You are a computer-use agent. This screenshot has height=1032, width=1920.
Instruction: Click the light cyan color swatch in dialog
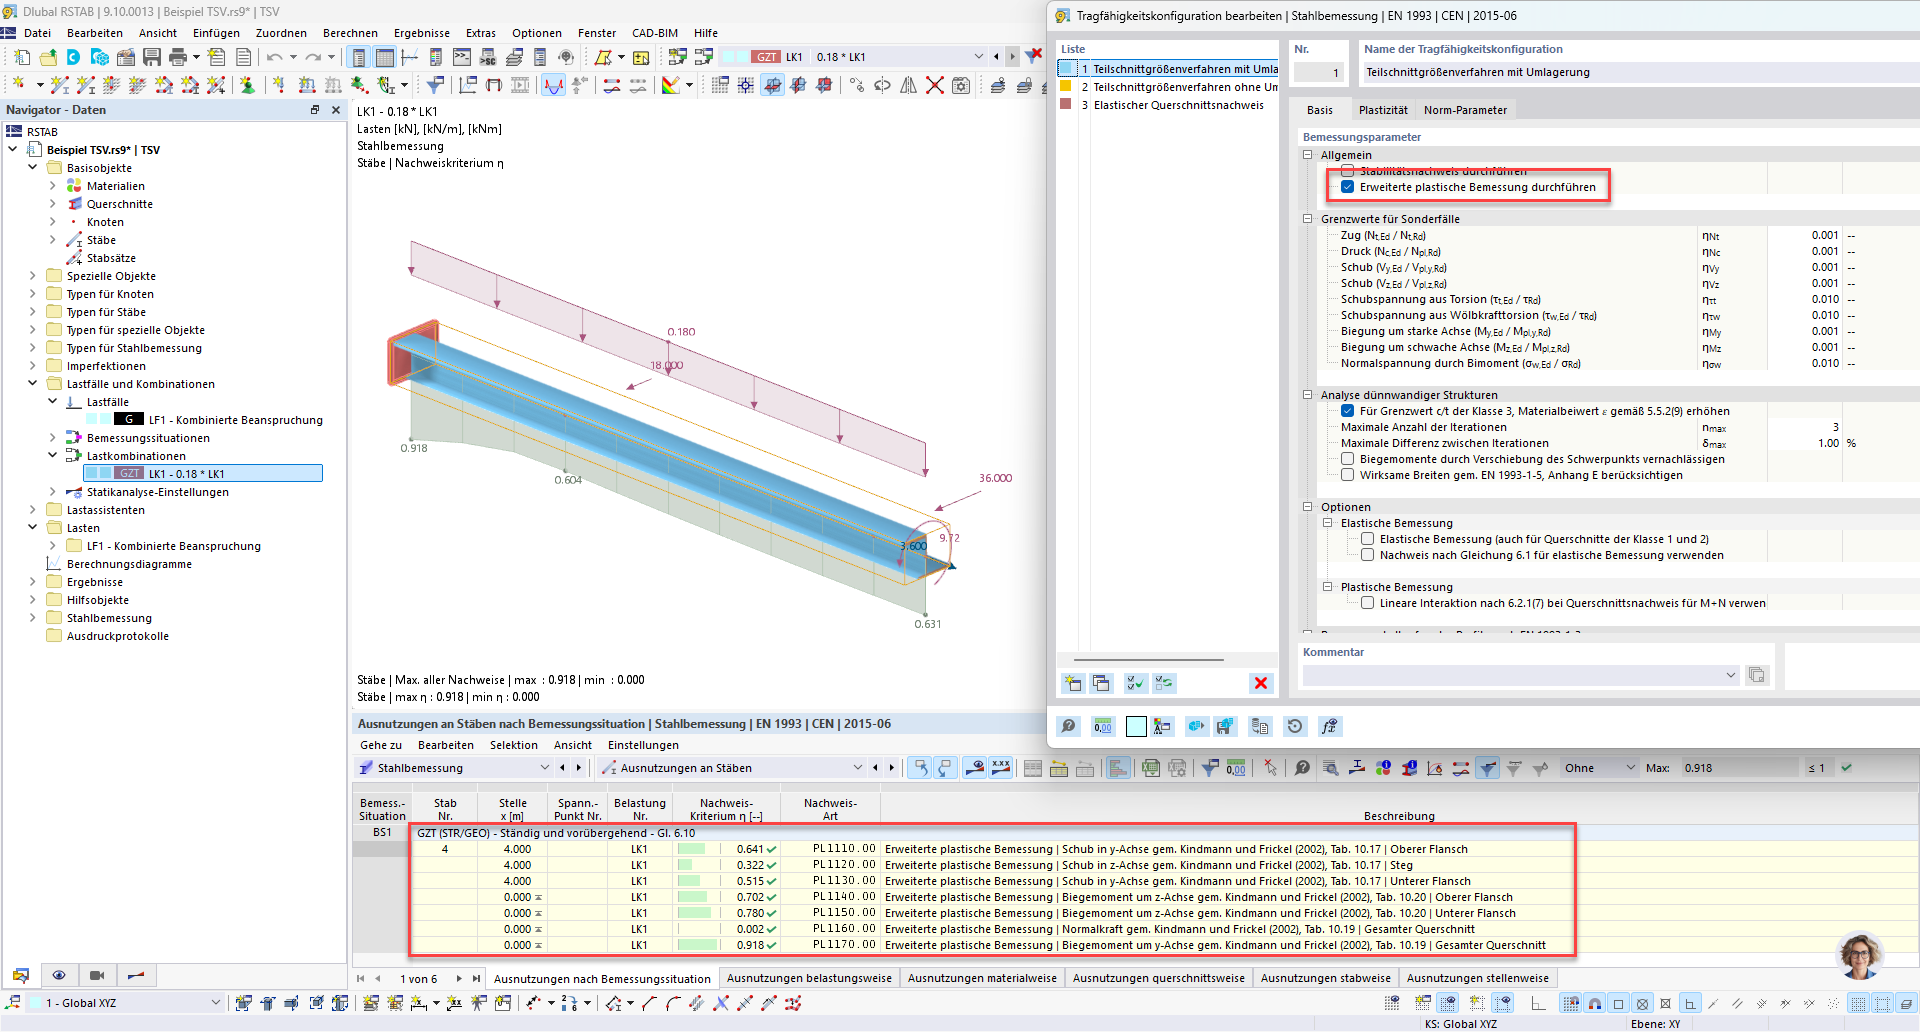point(1136,726)
